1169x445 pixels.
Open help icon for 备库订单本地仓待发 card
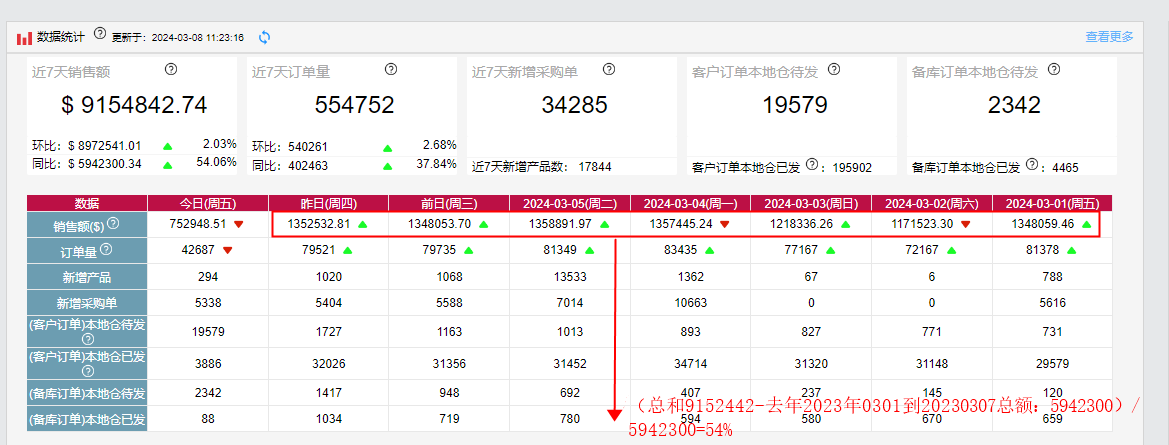(x=1053, y=69)
